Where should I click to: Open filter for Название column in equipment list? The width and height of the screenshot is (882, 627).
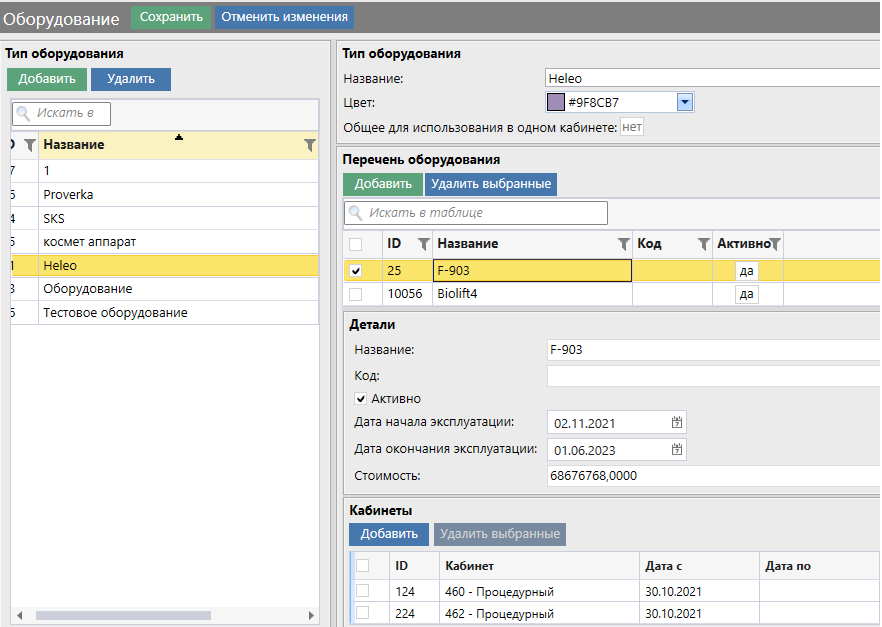[624, 244]
